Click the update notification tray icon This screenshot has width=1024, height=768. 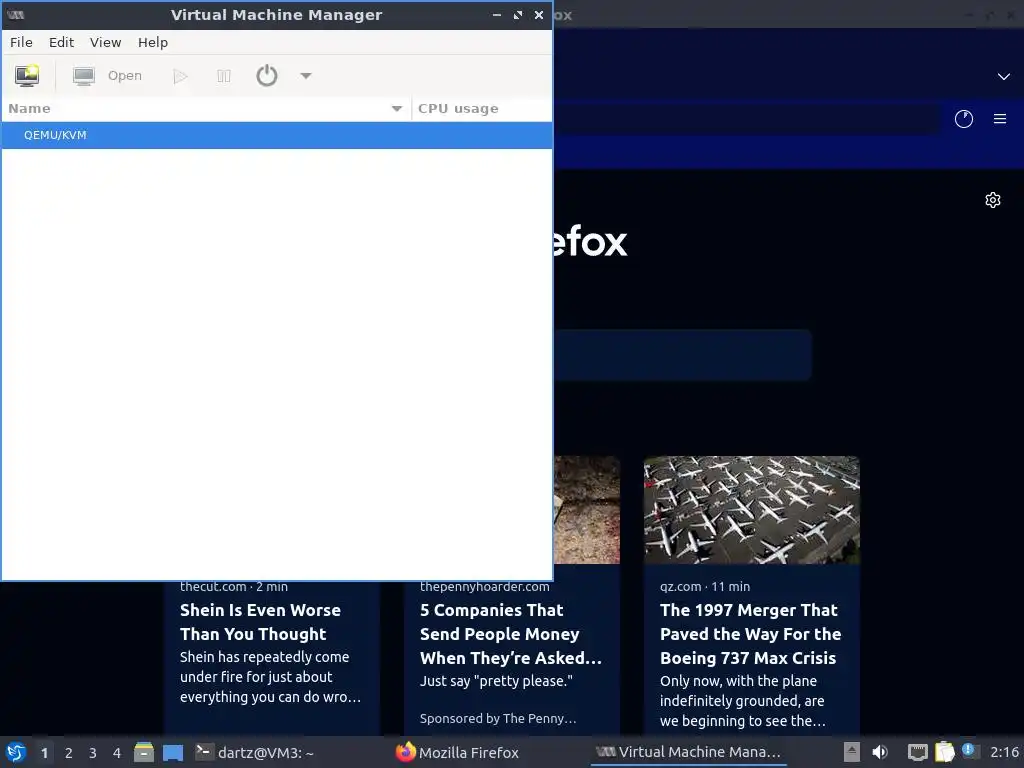[x=969, y=751]
